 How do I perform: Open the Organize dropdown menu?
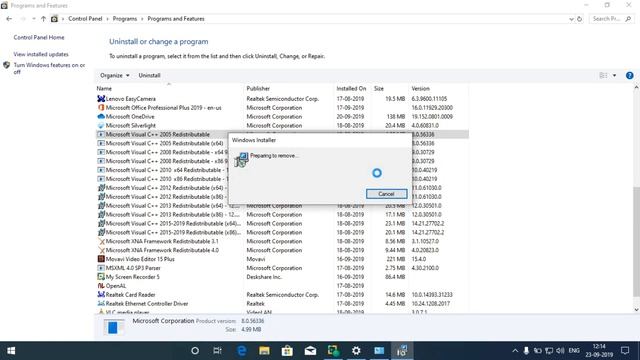[x=115, y=76]
